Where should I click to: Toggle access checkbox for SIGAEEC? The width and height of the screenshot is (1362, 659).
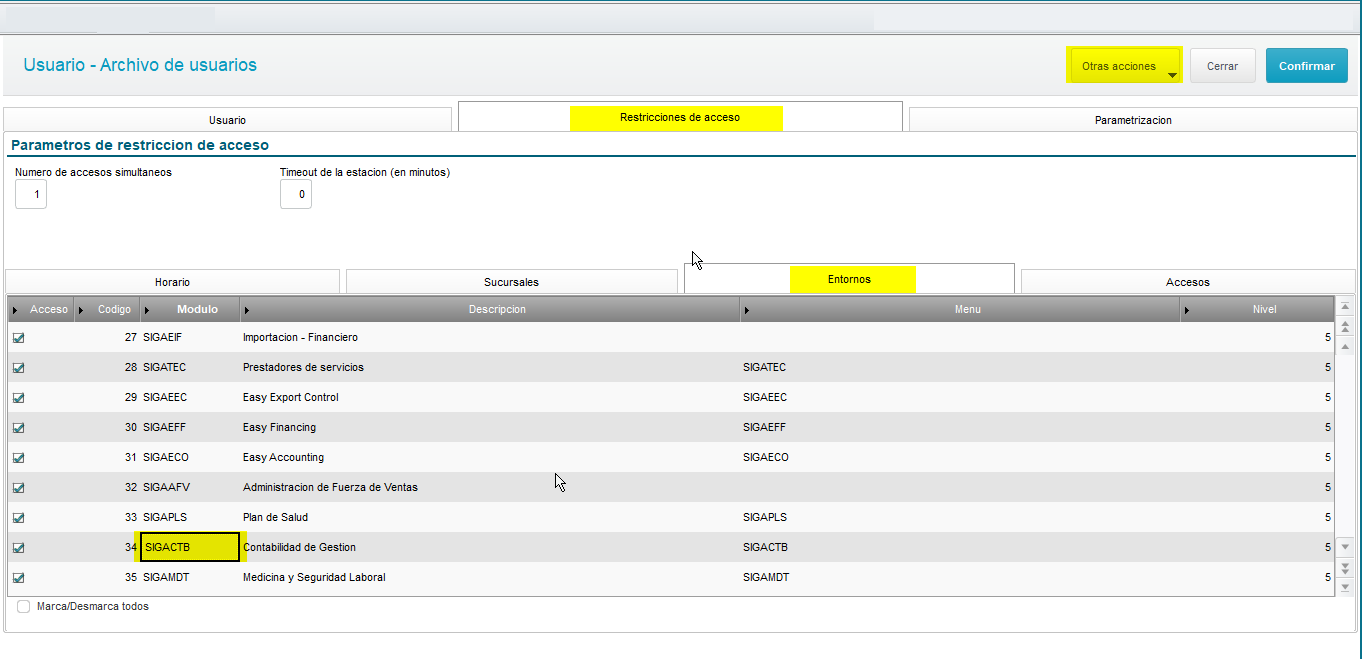(18, 398)
